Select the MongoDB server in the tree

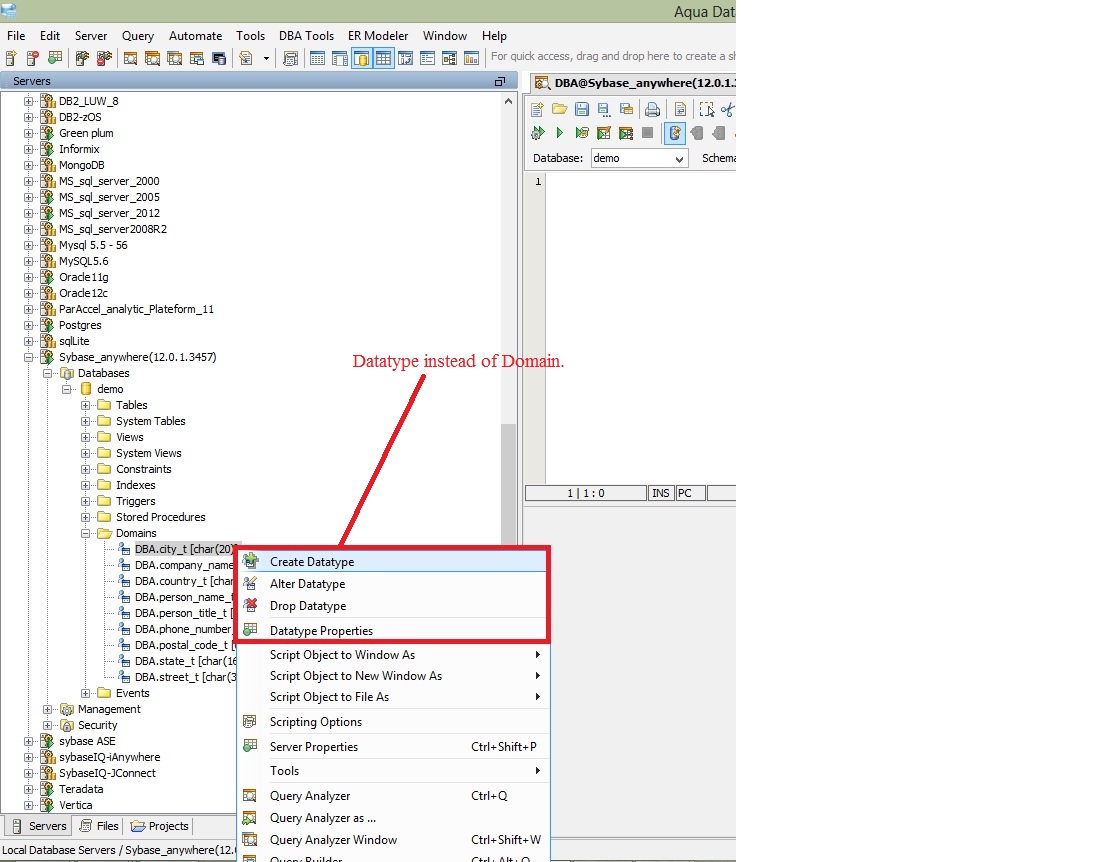tap(81, 165)
